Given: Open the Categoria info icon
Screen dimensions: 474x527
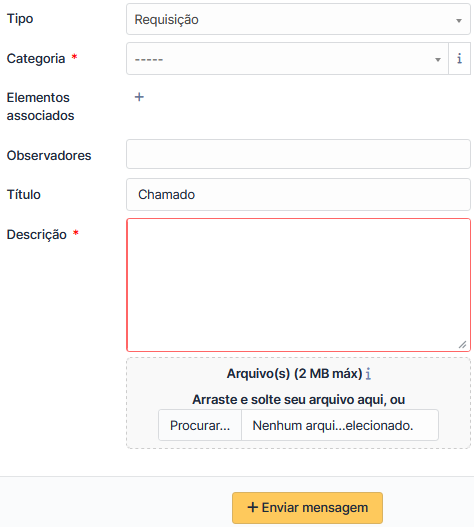Looking at the screenshot, I should tap(459, 58).
